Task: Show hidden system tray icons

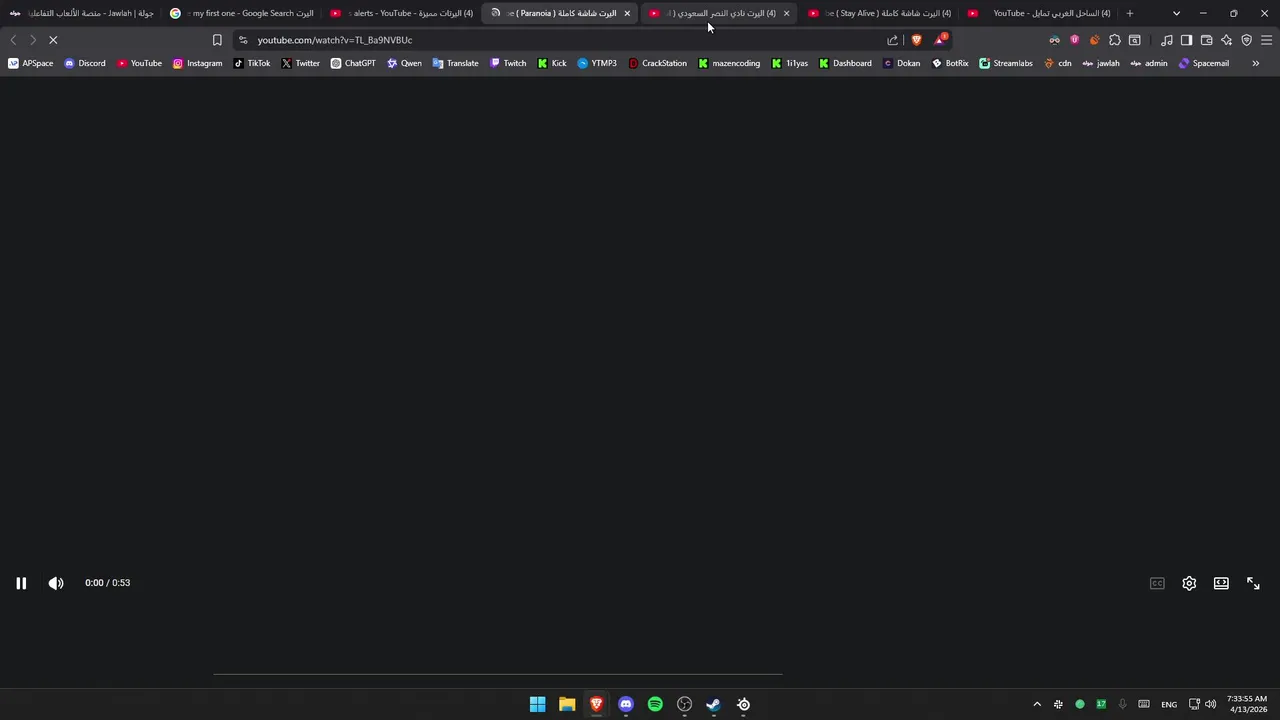Action: [x=1037, y=704]
